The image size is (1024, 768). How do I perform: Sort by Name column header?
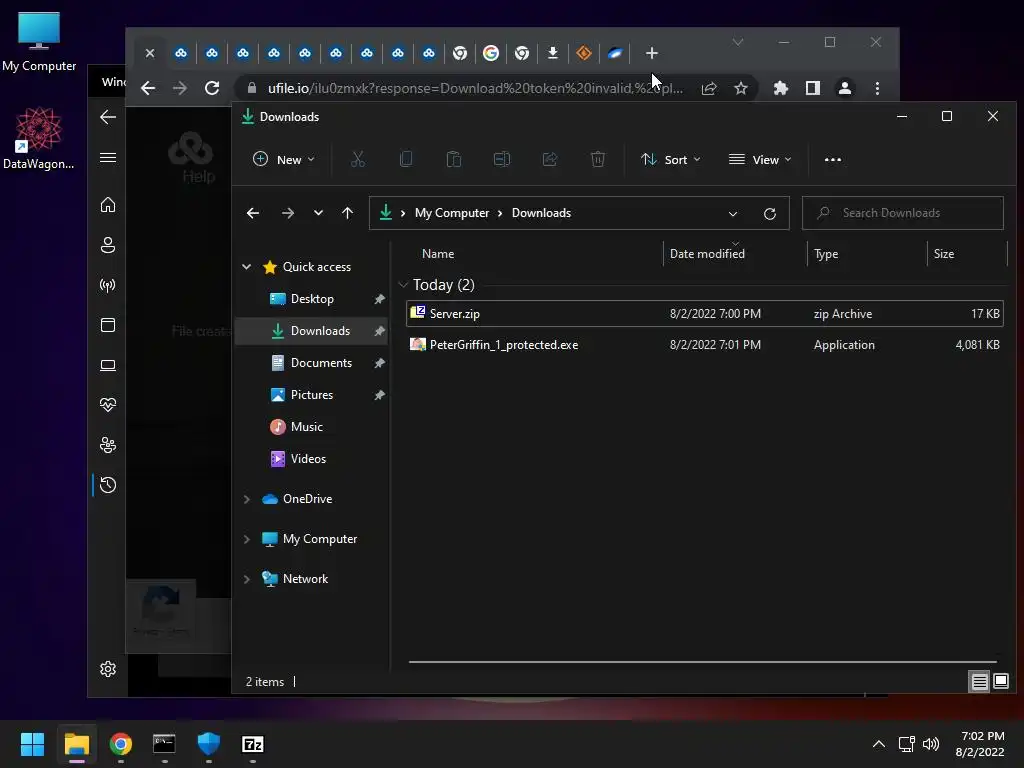(438, 253)
